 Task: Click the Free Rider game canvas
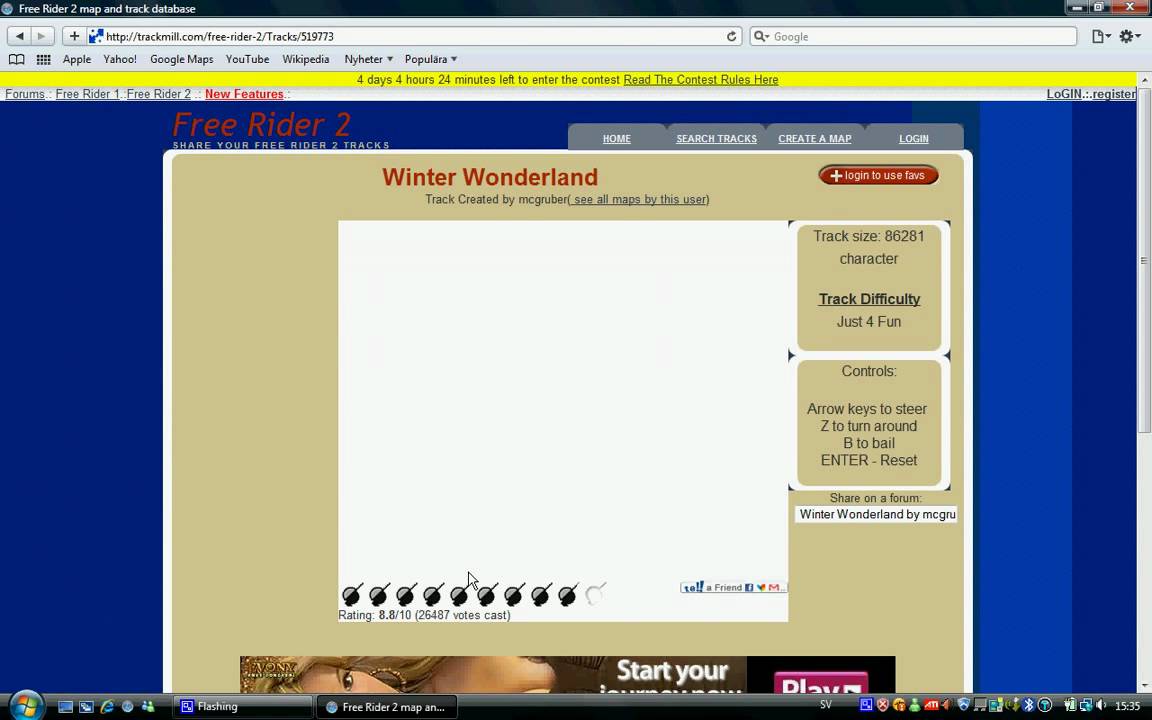(563, 400)
